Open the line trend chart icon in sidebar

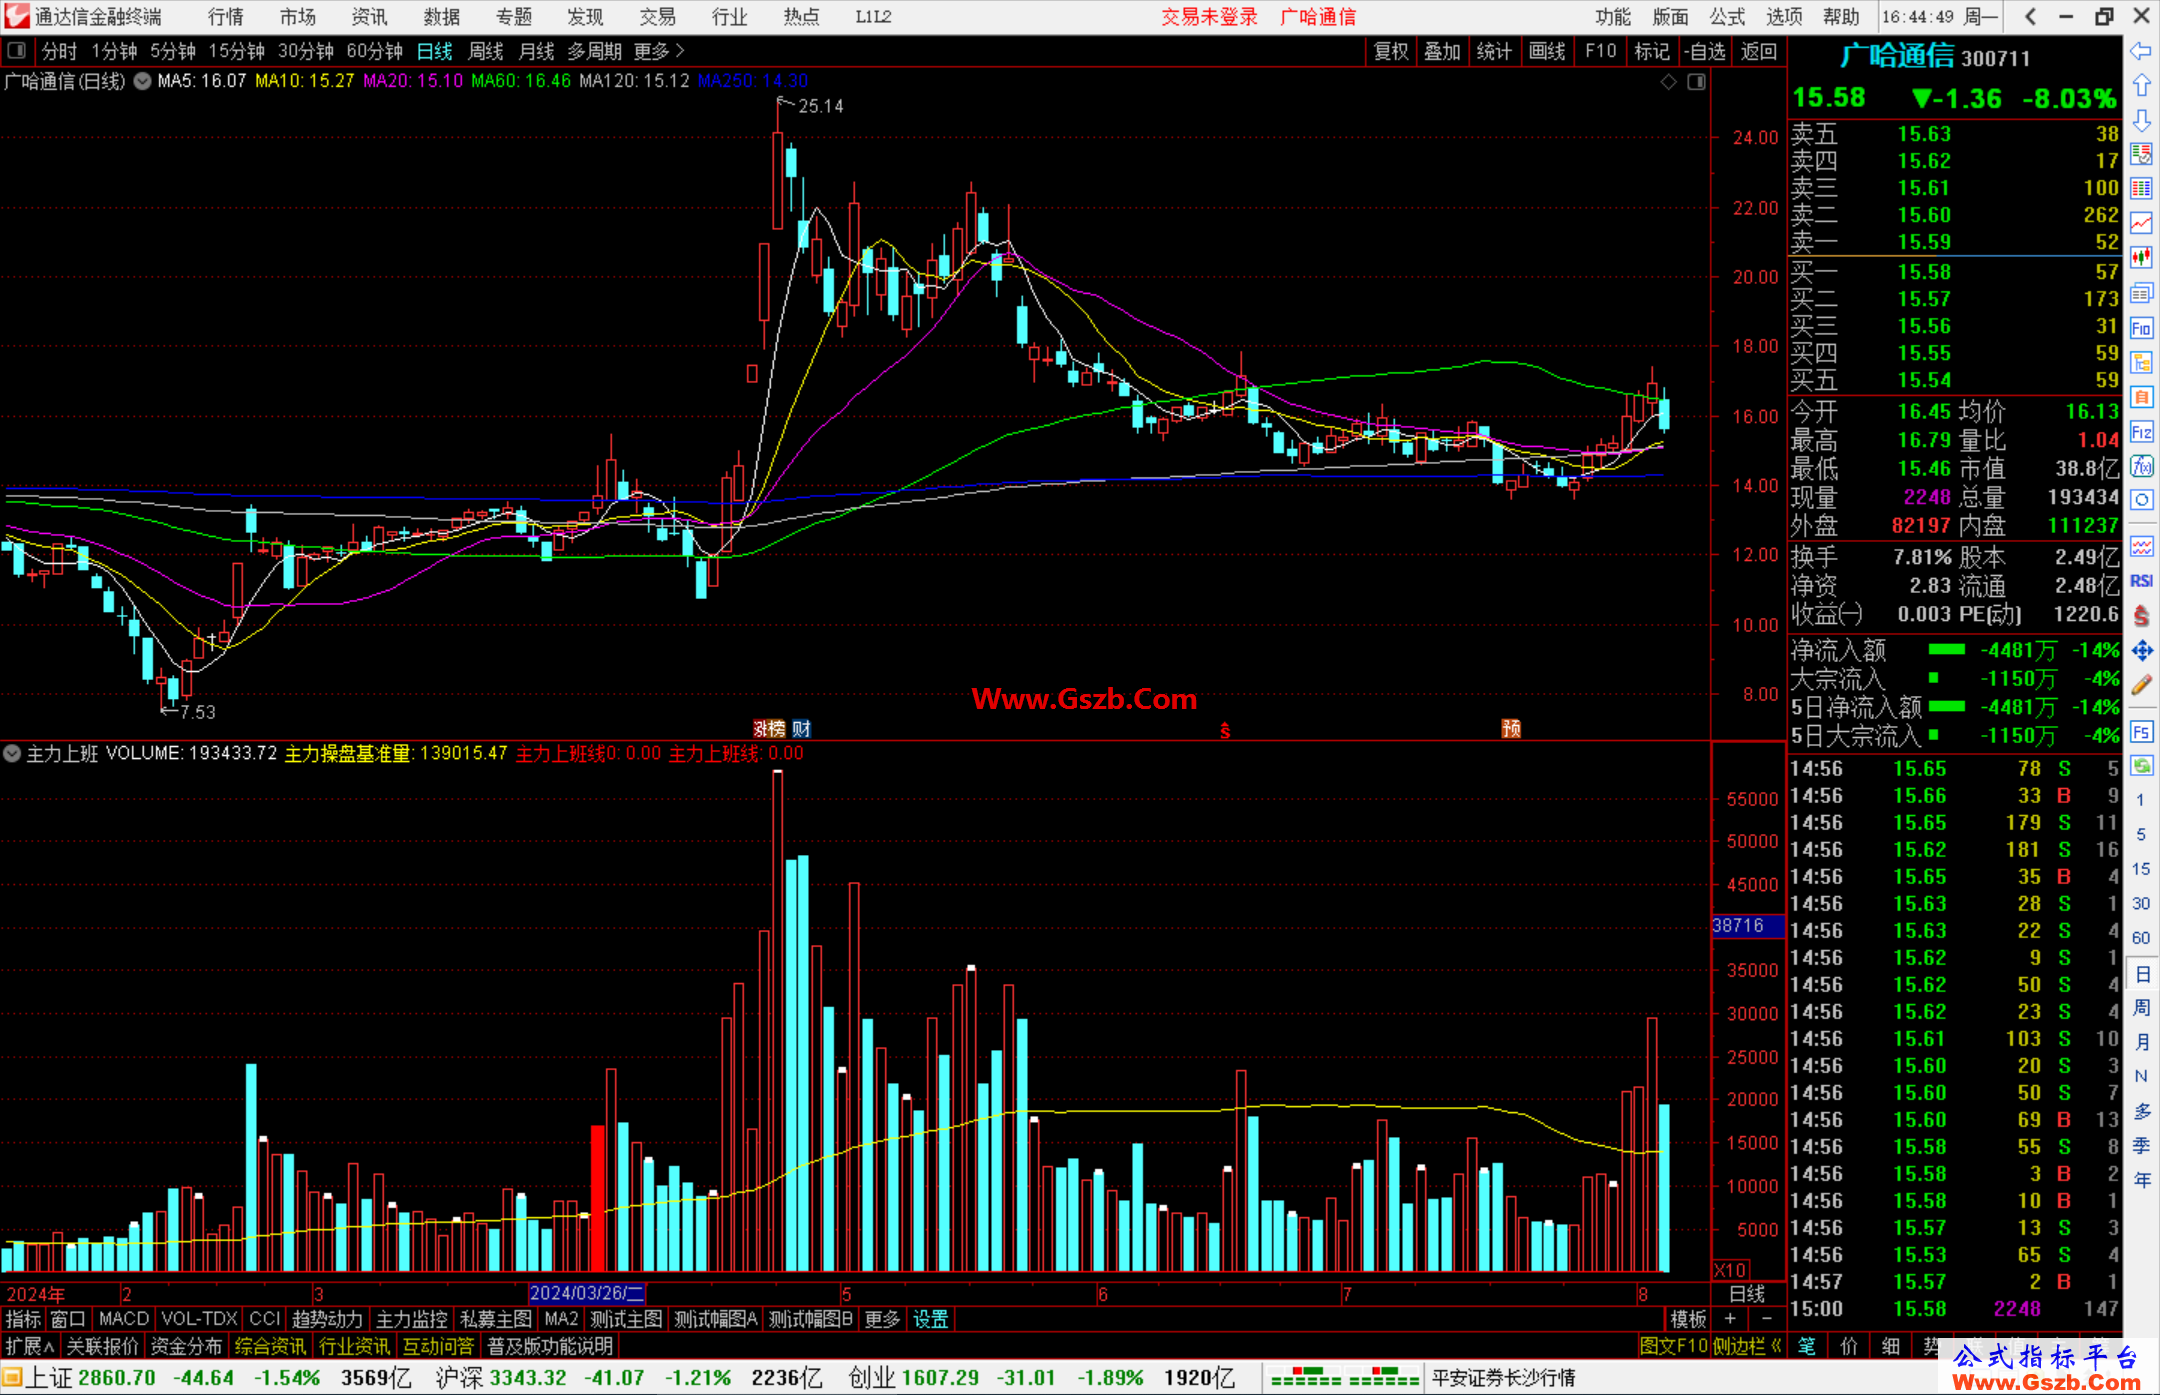point(2141,224)
